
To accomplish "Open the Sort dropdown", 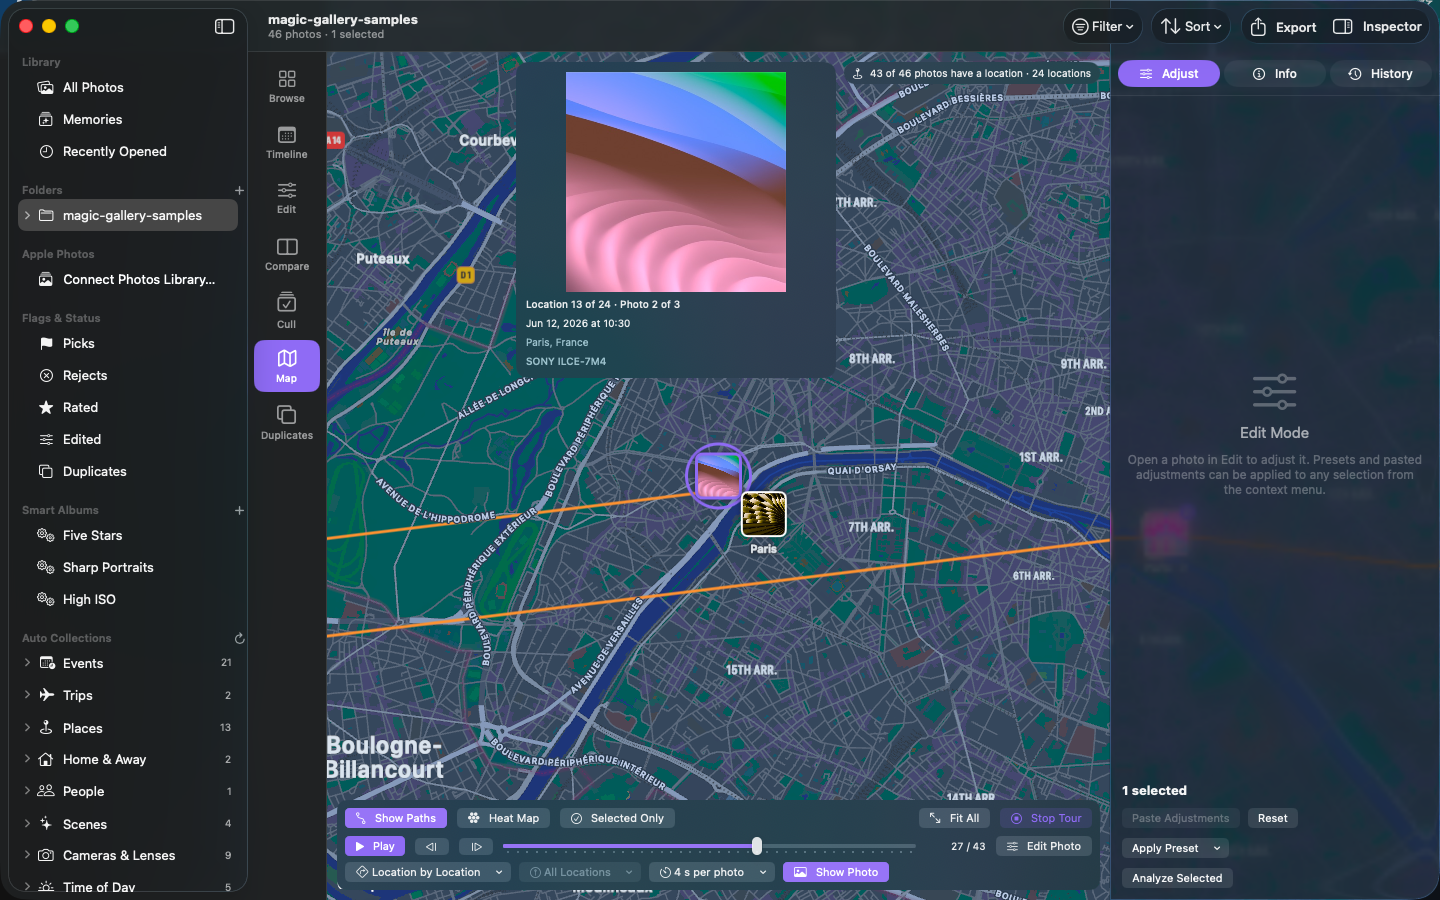I will tap(1191, 27).
